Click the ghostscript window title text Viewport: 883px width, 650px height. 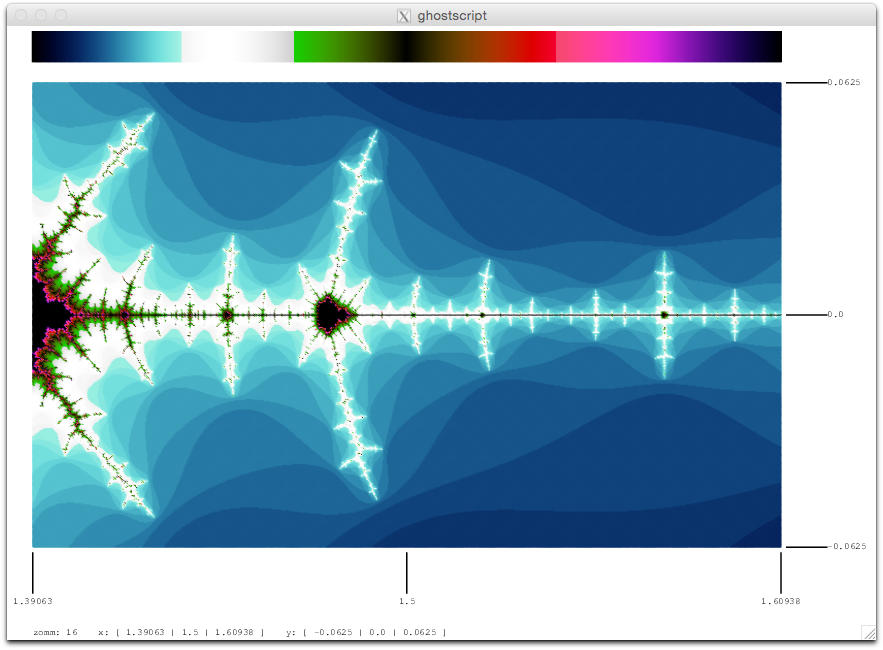point(452,16)
